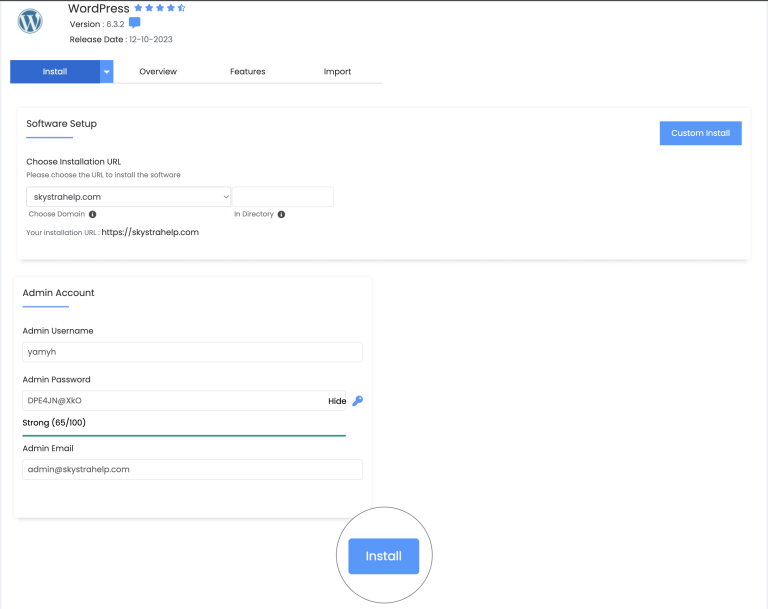Open the reviews speech bubble icon
Screen dimensions: 768x609
pyautogui.click(x=135, y=23)
